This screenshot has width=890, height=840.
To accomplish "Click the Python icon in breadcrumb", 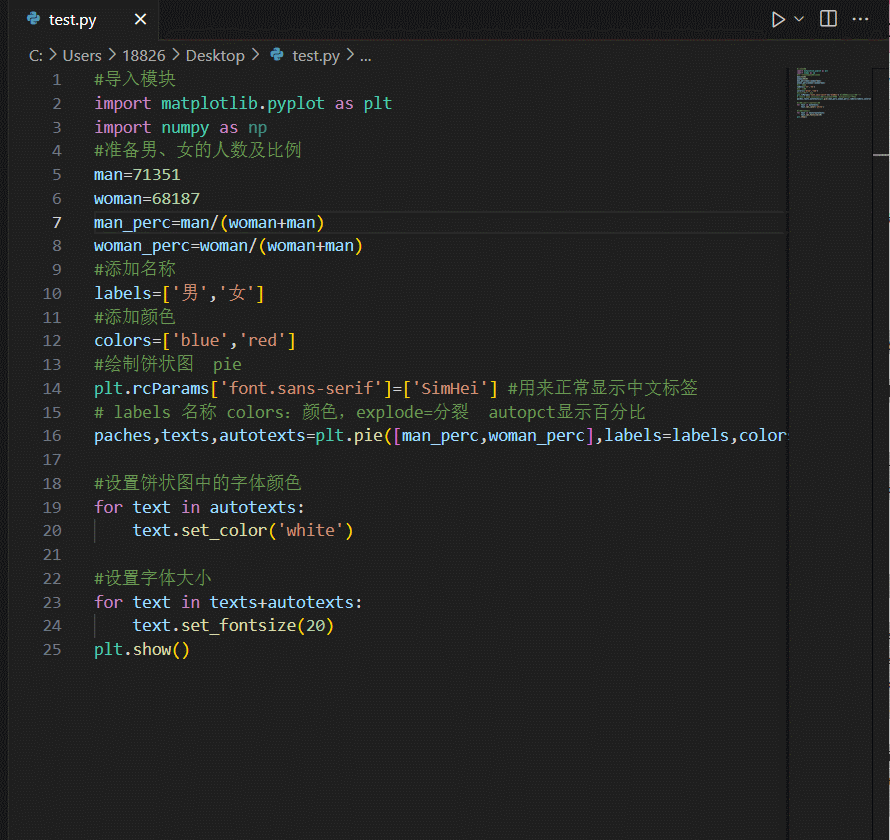I will [x=277, y=54].
